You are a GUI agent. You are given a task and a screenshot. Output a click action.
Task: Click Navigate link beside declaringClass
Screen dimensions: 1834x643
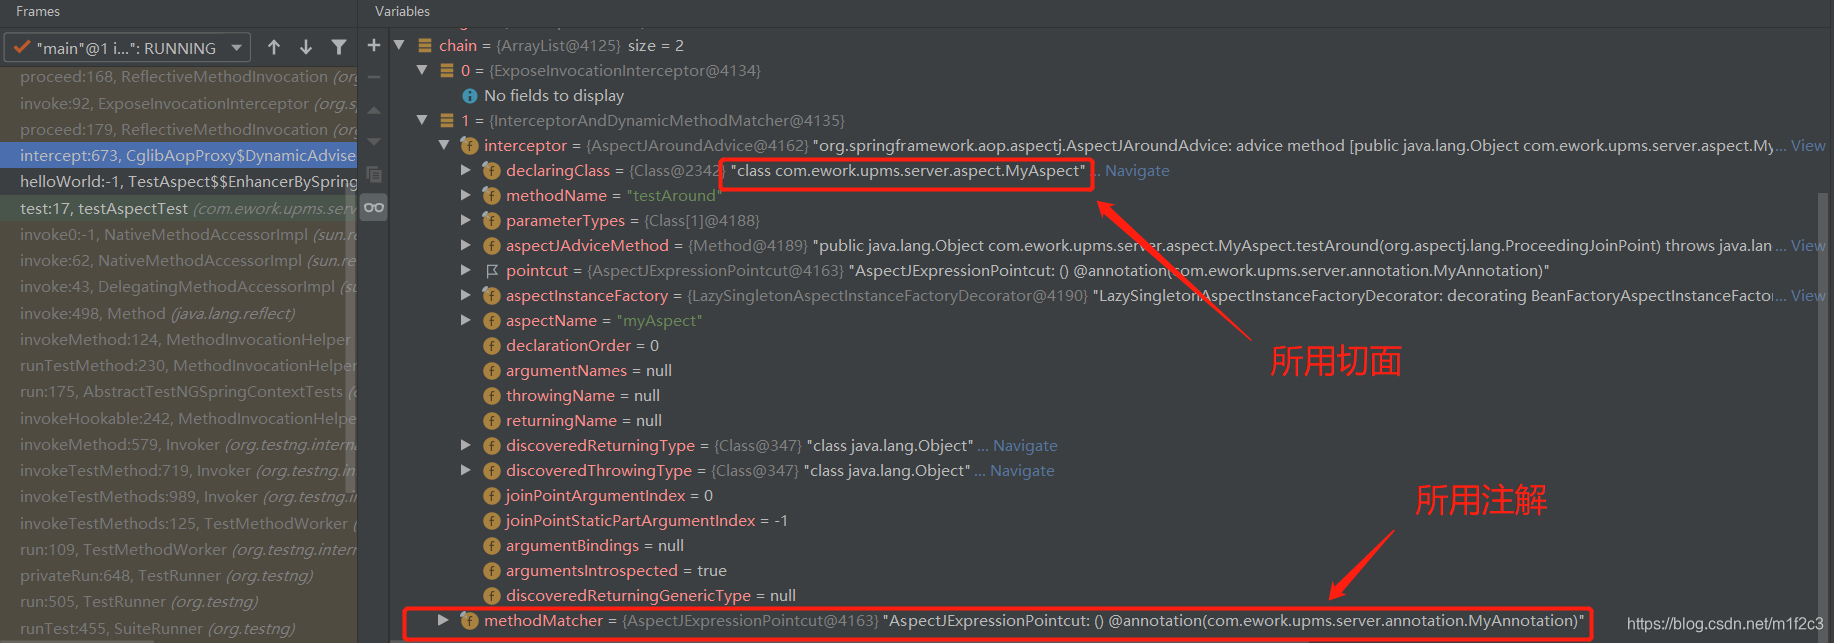pos(1137,171)
